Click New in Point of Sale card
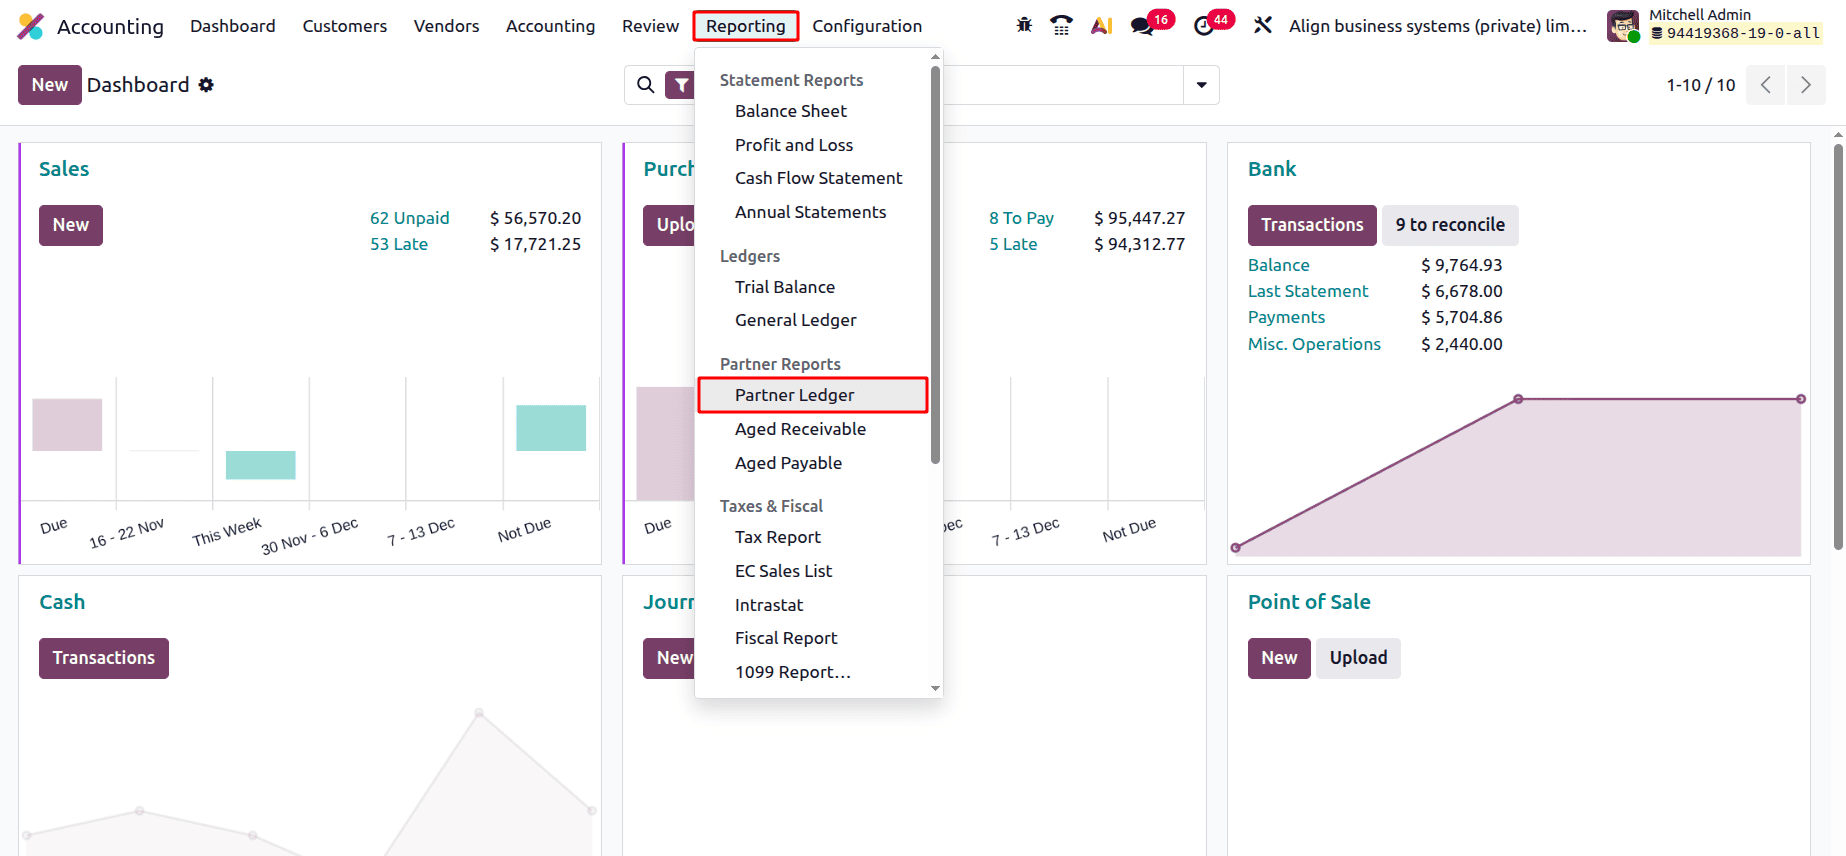This screenshot has width=1846, height=856. pos(1279,658)
